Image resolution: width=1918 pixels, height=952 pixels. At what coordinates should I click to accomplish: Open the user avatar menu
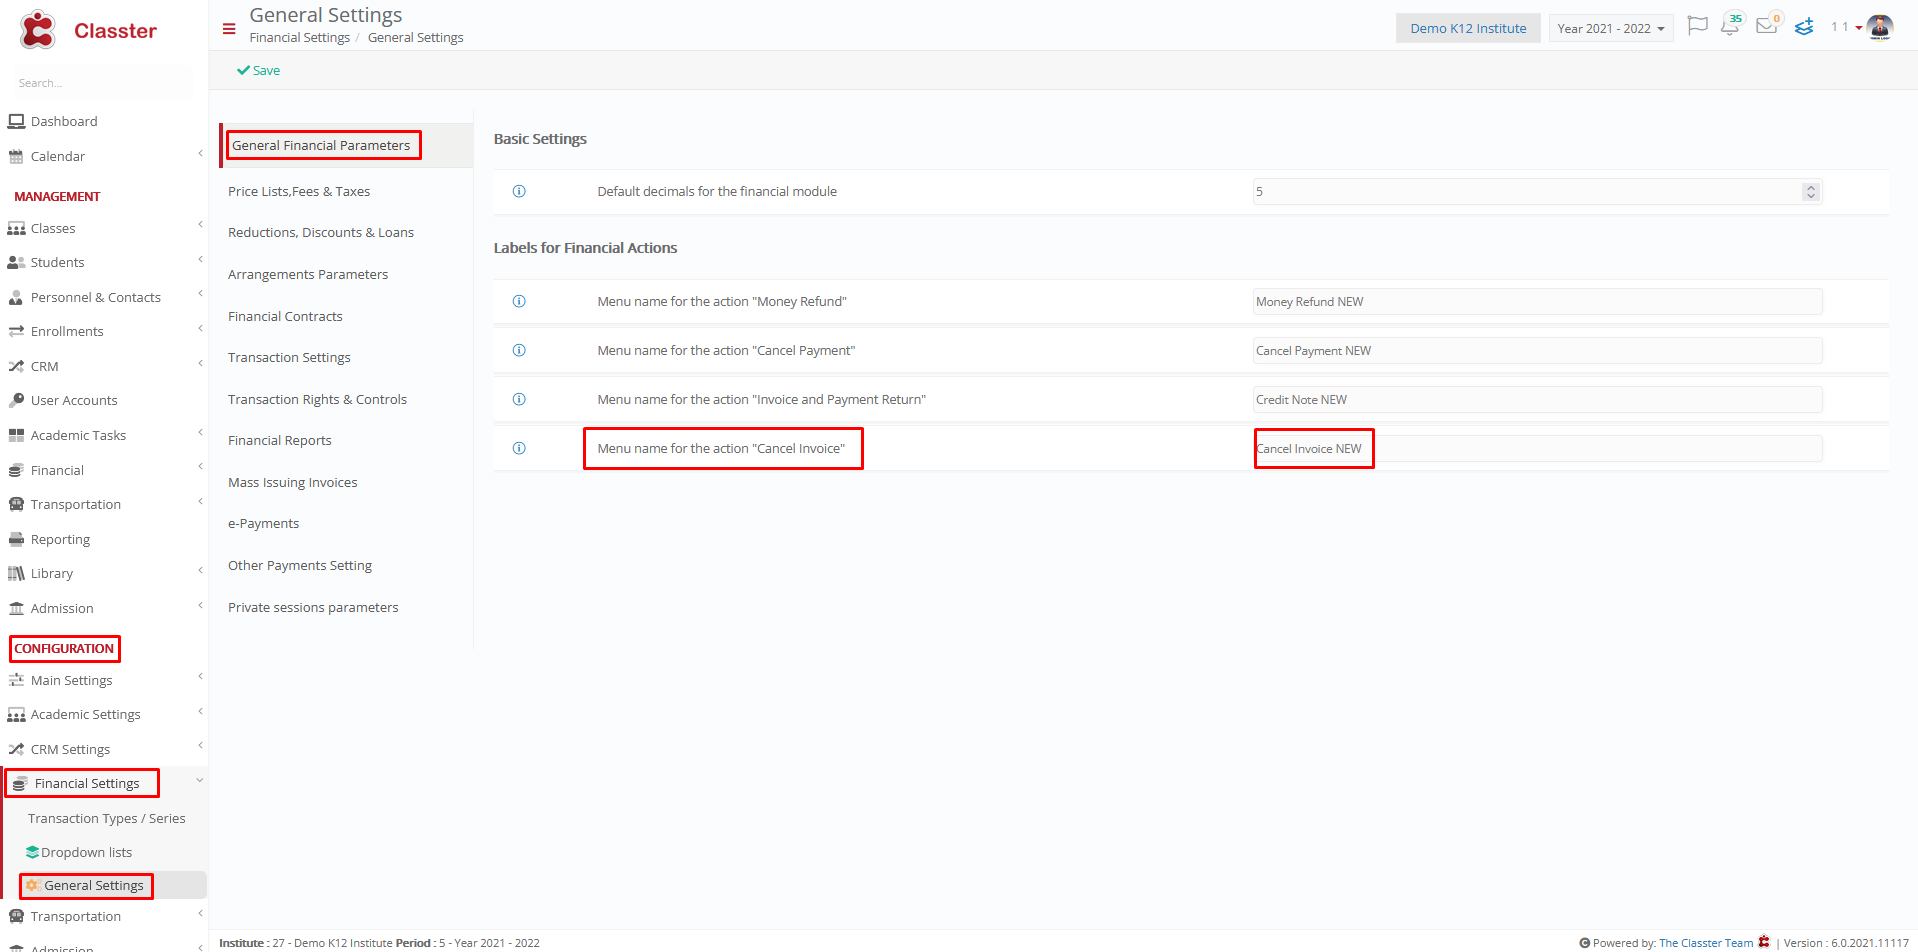1880,27
